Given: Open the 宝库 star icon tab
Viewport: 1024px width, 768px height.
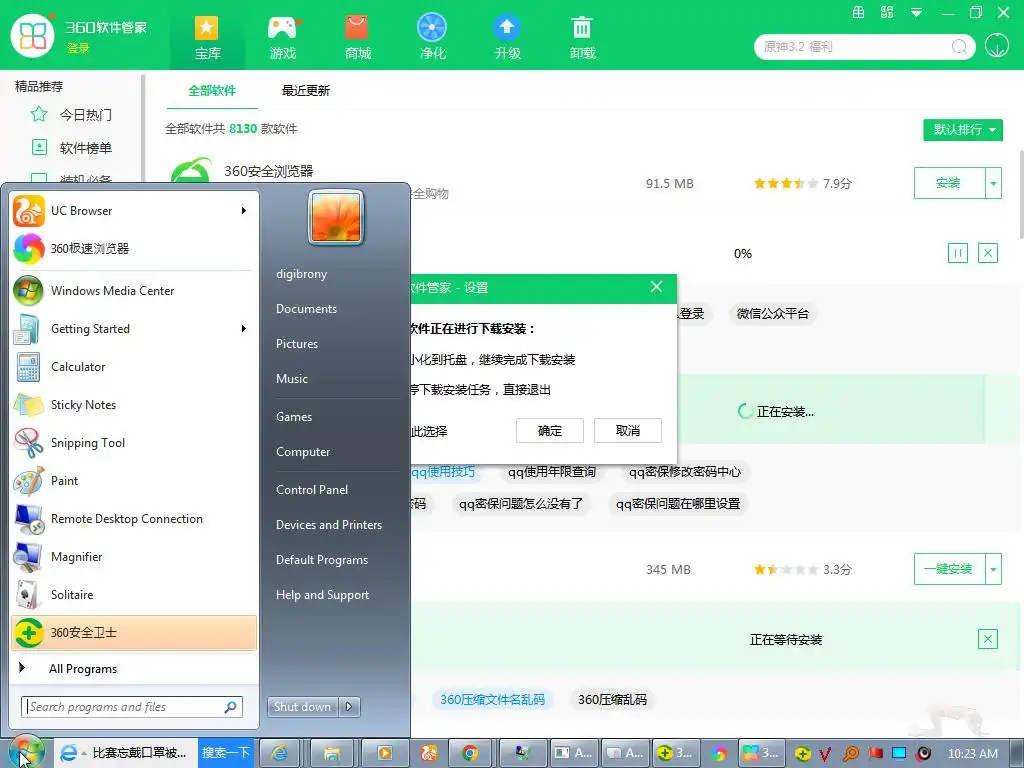Looking at the screenshot, I should point(207,37).
